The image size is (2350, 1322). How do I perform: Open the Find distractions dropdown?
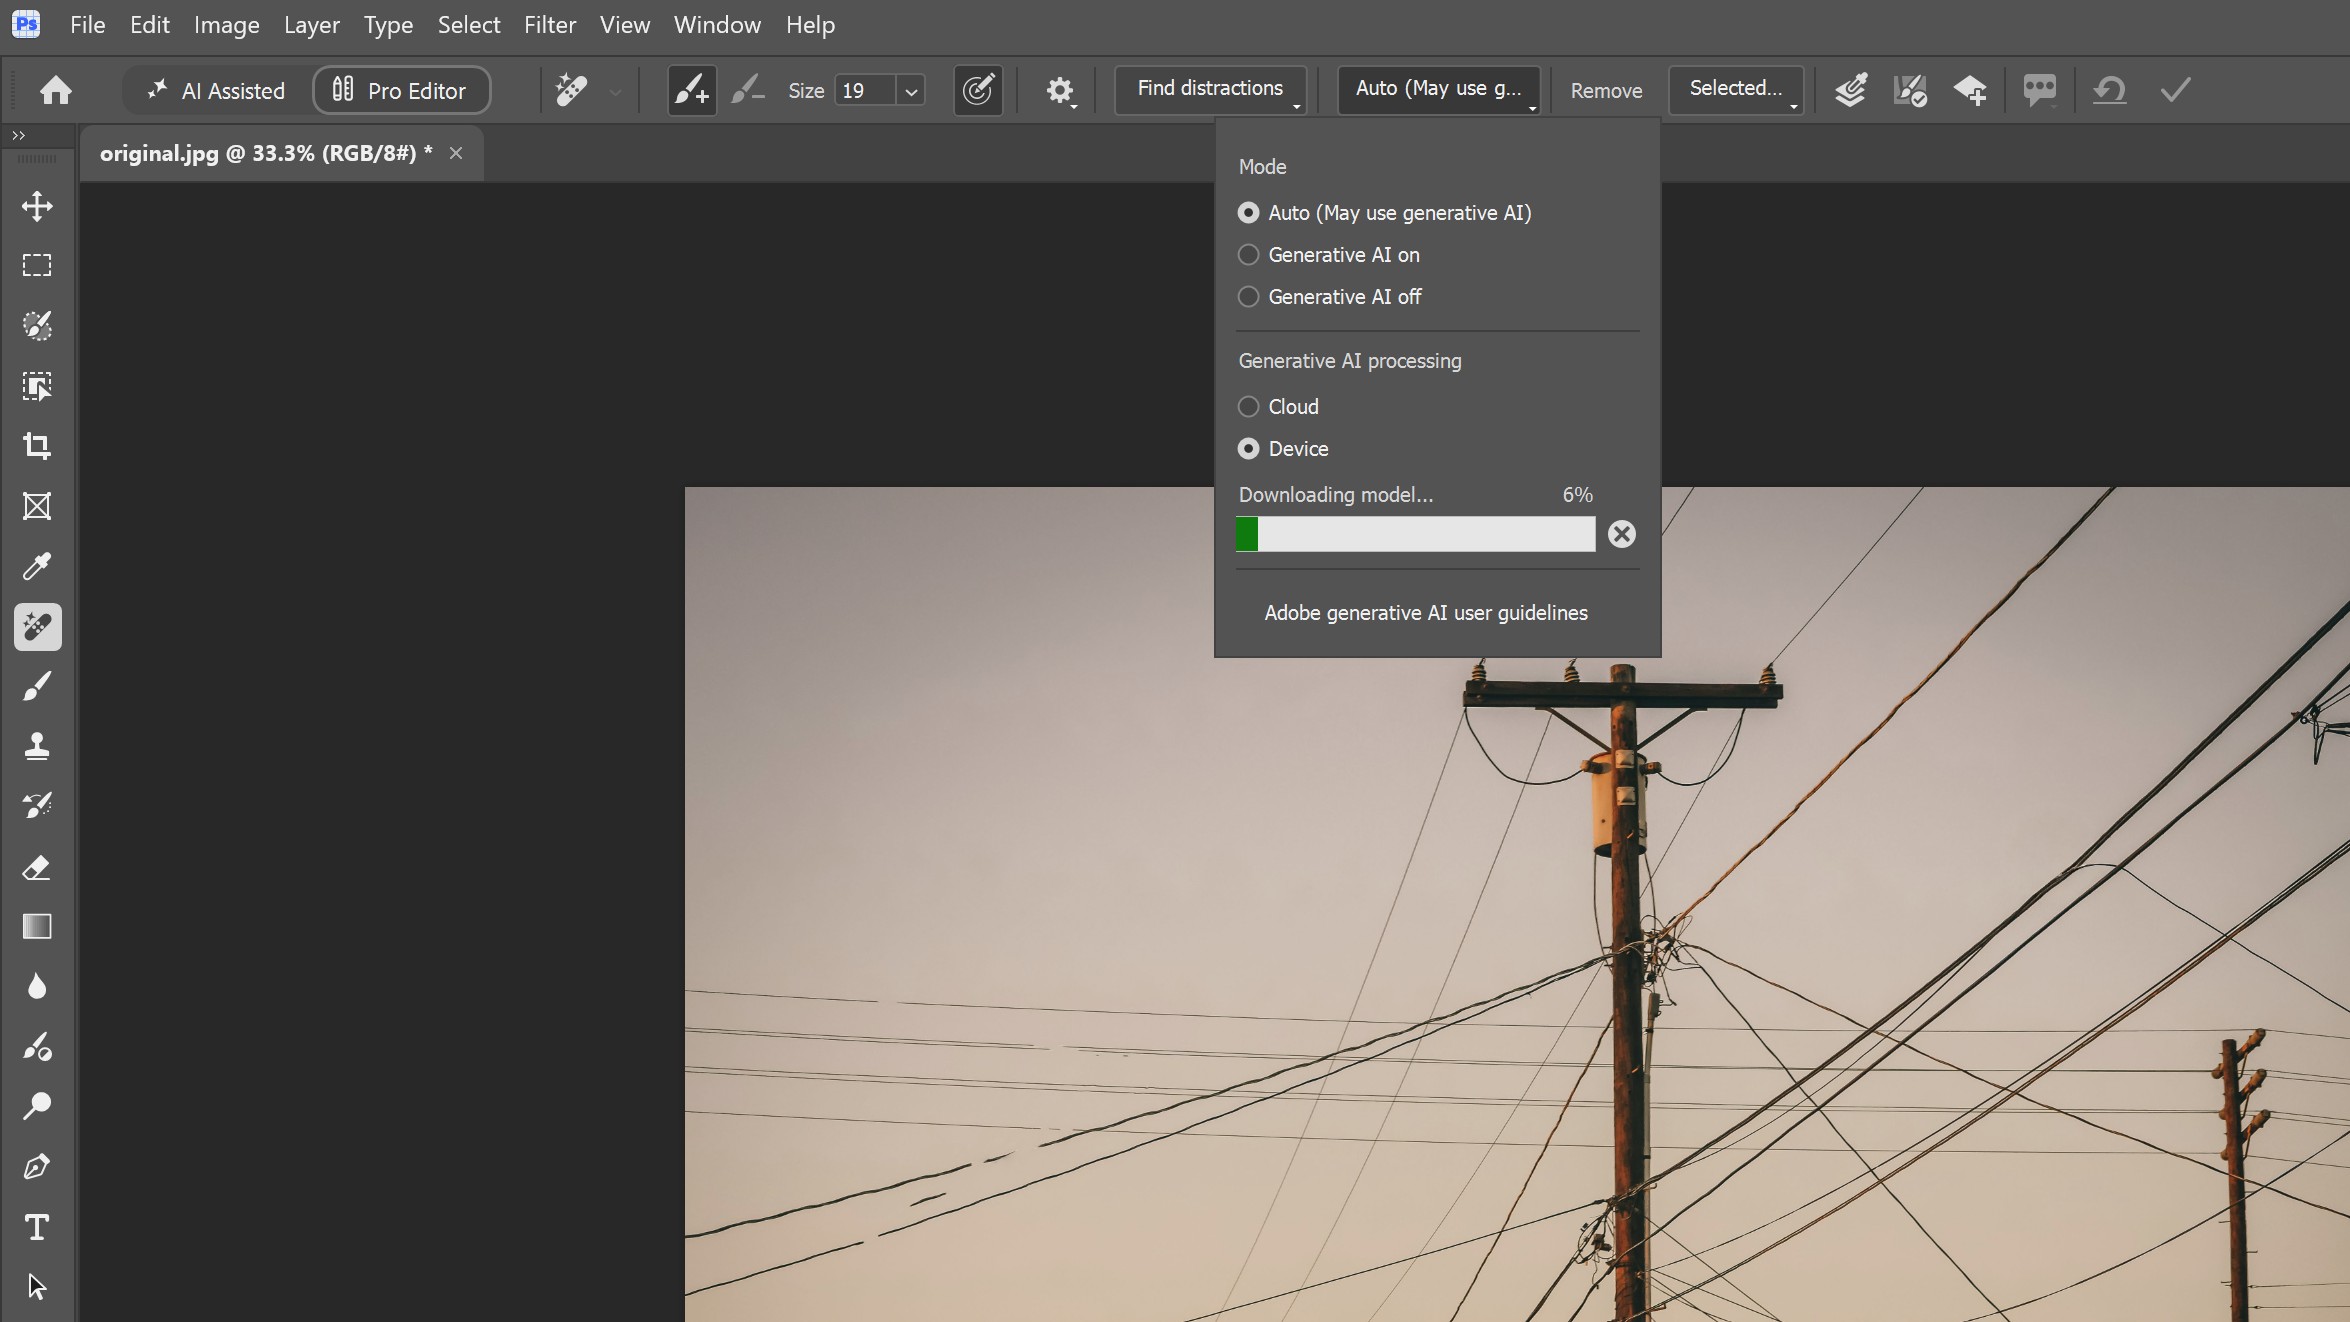tap(1211, 90)
